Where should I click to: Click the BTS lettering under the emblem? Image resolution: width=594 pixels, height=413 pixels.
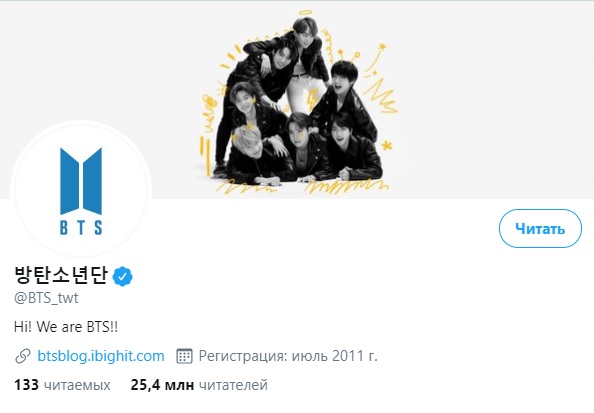coord(81,227)
